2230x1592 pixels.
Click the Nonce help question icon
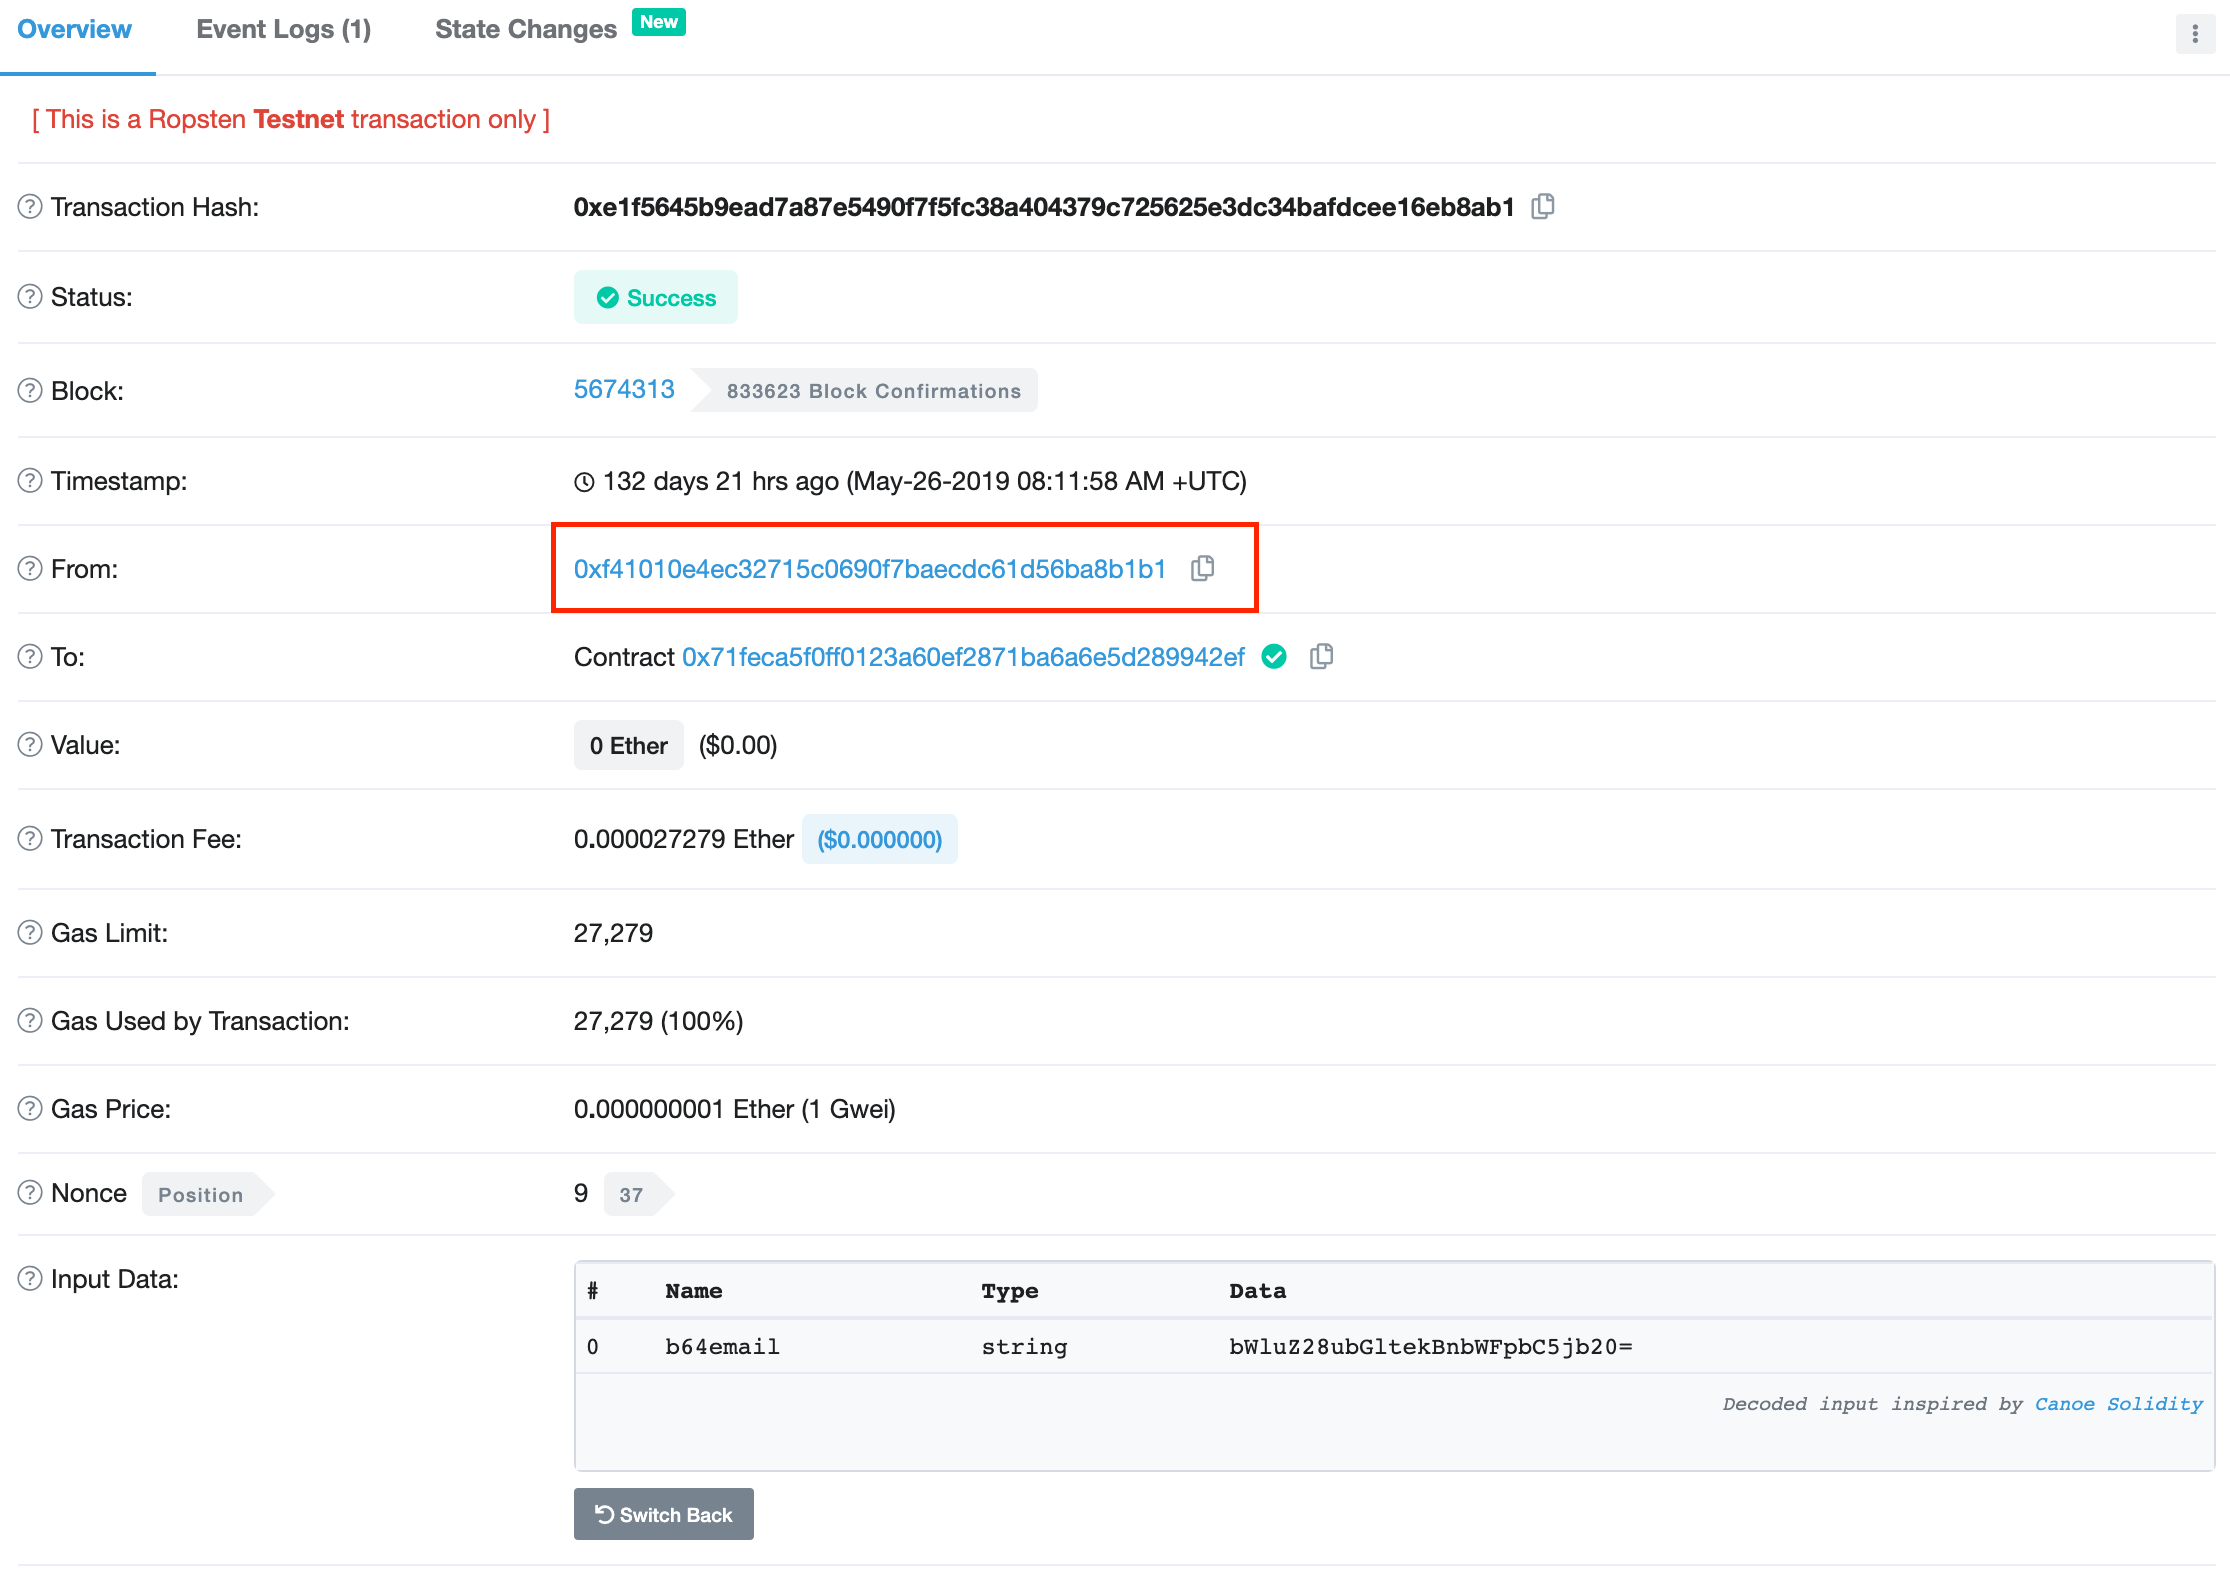tap(30, 1193)
